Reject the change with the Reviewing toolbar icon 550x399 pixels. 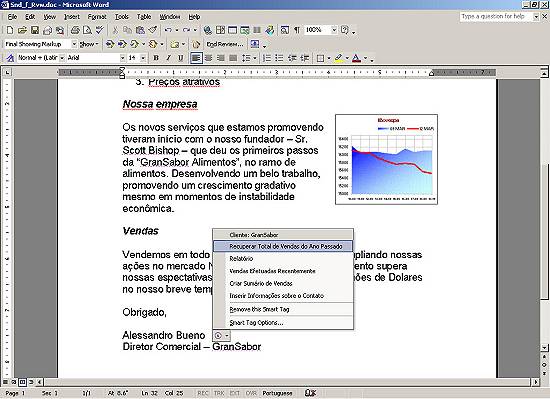pyautogui.click(x=153, y=44)
